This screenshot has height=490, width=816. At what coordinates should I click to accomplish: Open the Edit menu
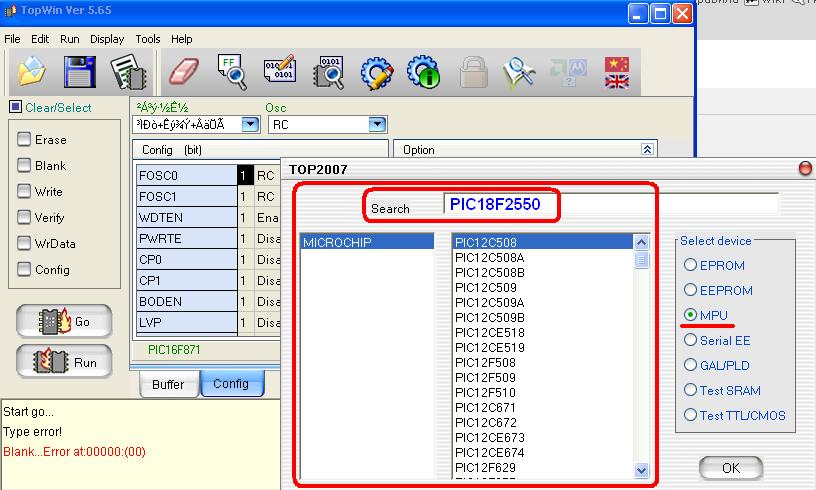tap(40, 39)
